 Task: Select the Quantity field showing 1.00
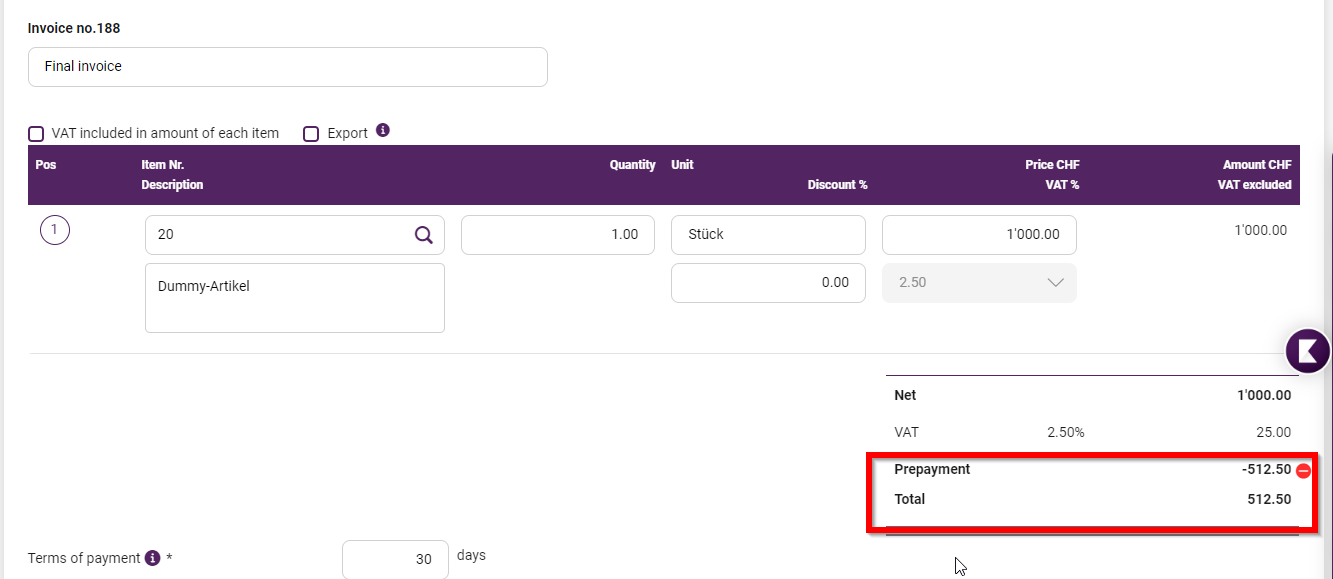click(x=558, y=235)
